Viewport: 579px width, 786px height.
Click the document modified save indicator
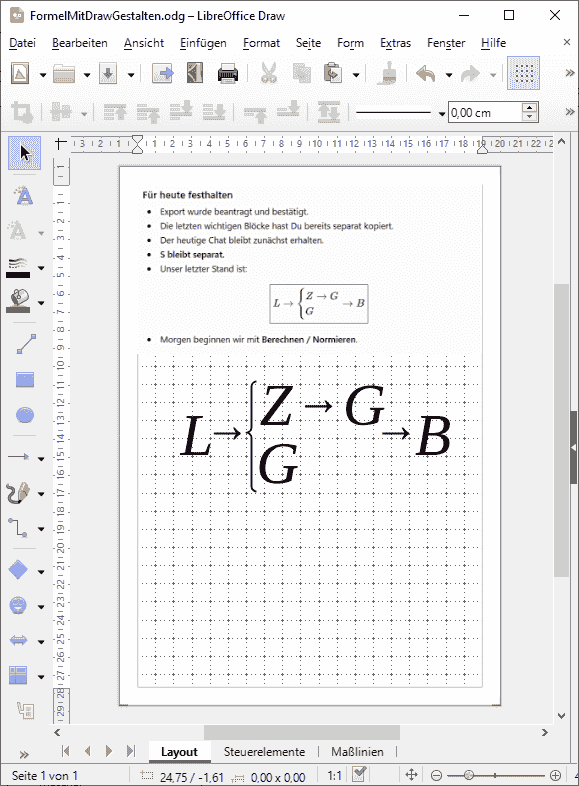(x=359, y=774)
